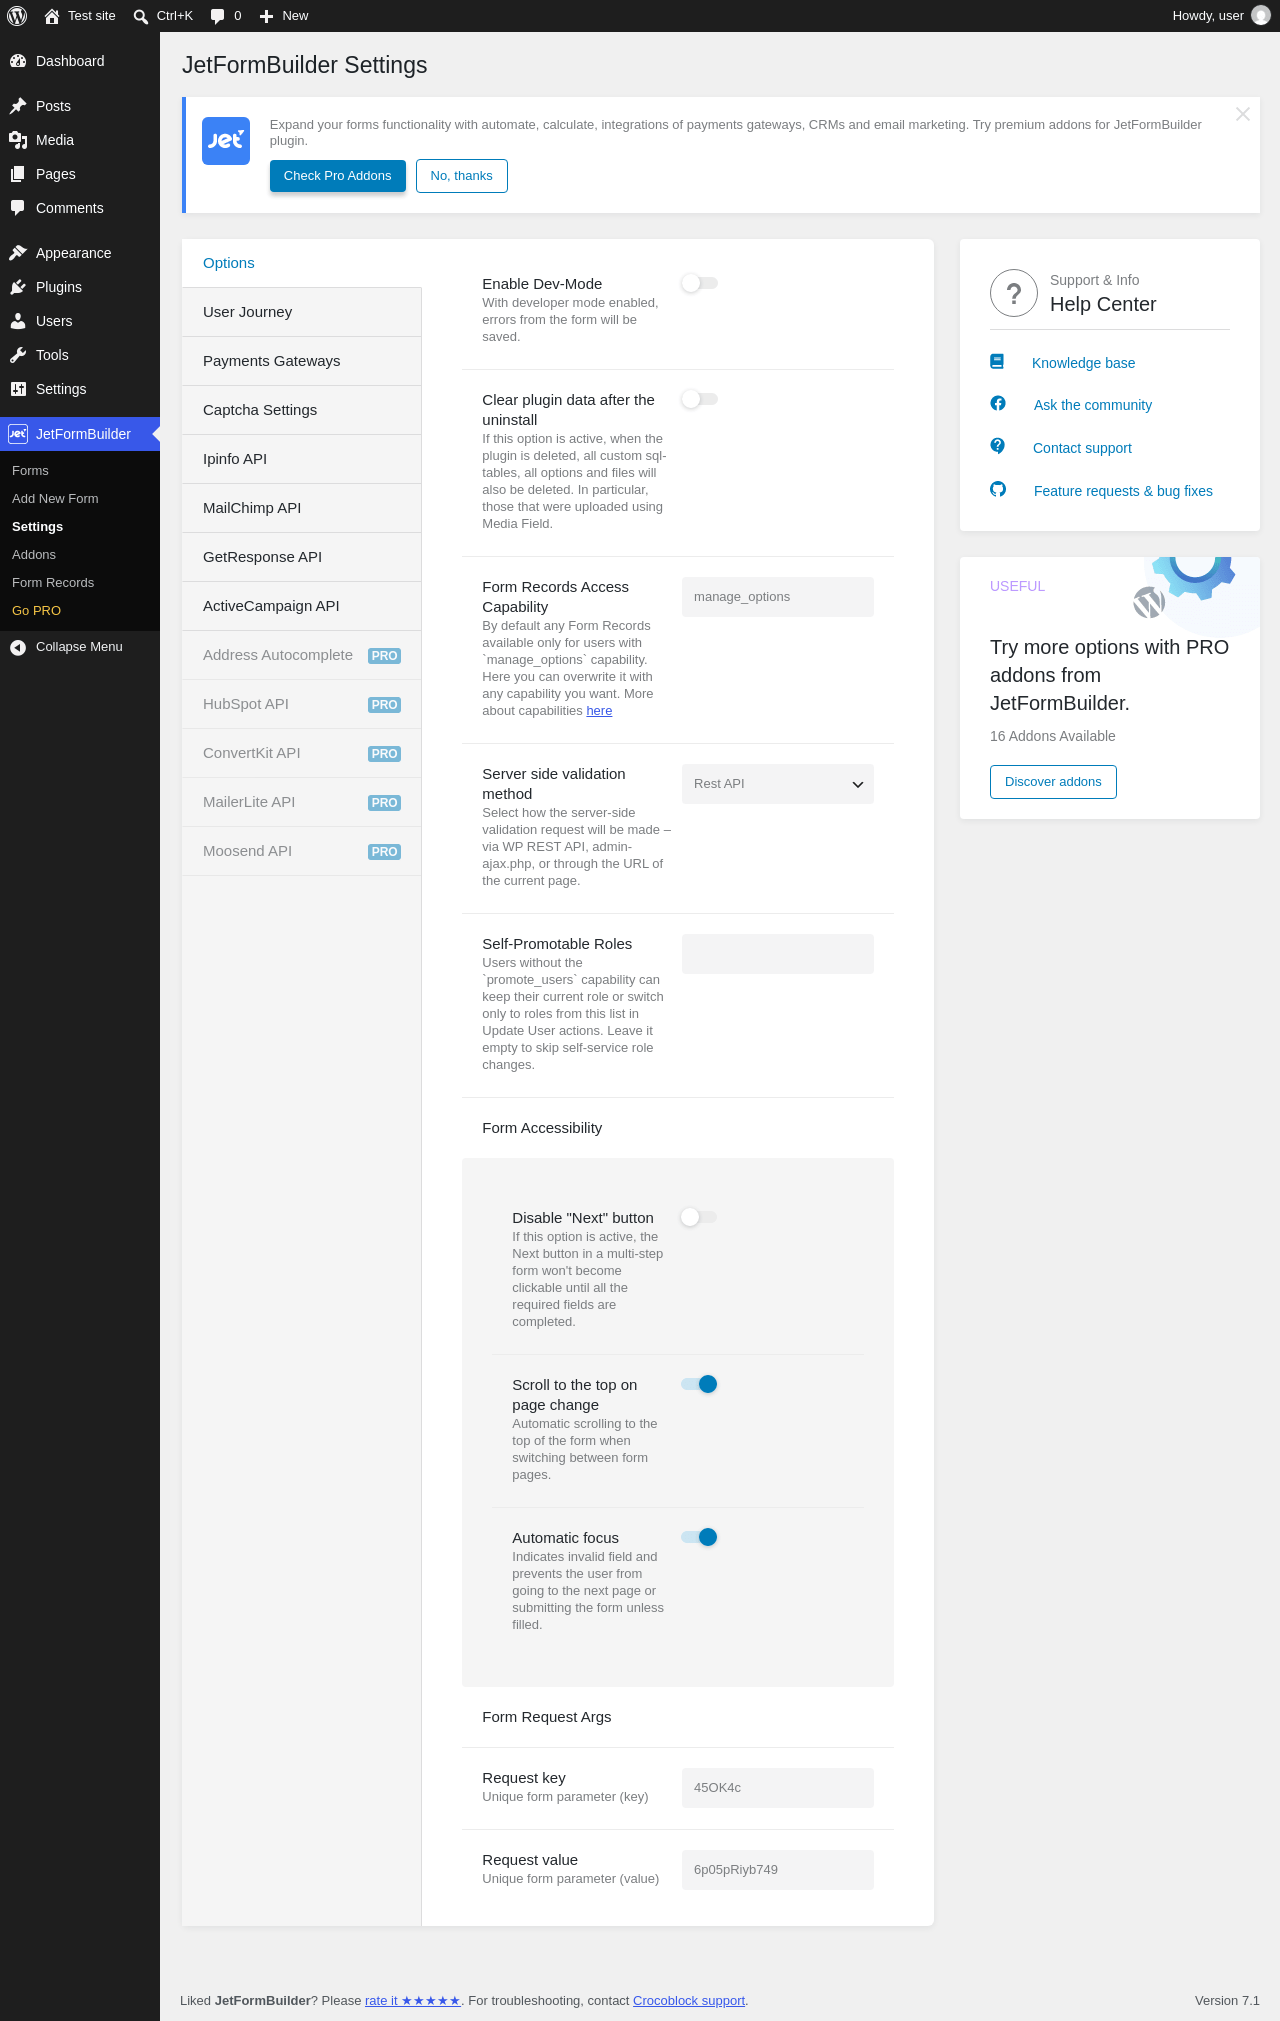Open the Self-Promotable Roles selector
This screenshot has height=2021, width=1280.
[778, 954]
